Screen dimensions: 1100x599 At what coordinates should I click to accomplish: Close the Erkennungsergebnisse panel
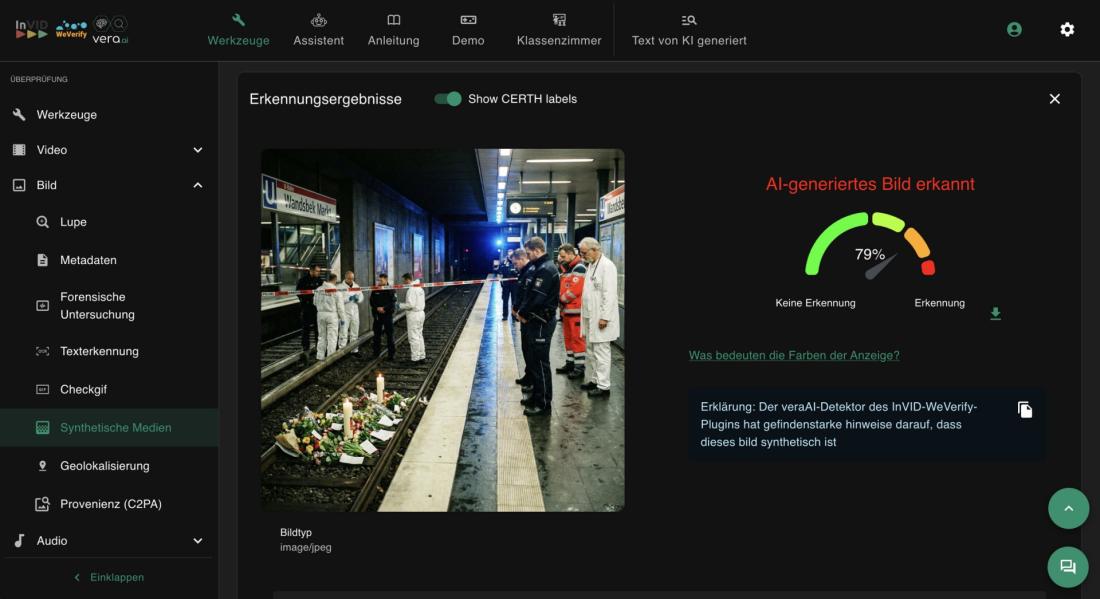[x=1054, y=99]
